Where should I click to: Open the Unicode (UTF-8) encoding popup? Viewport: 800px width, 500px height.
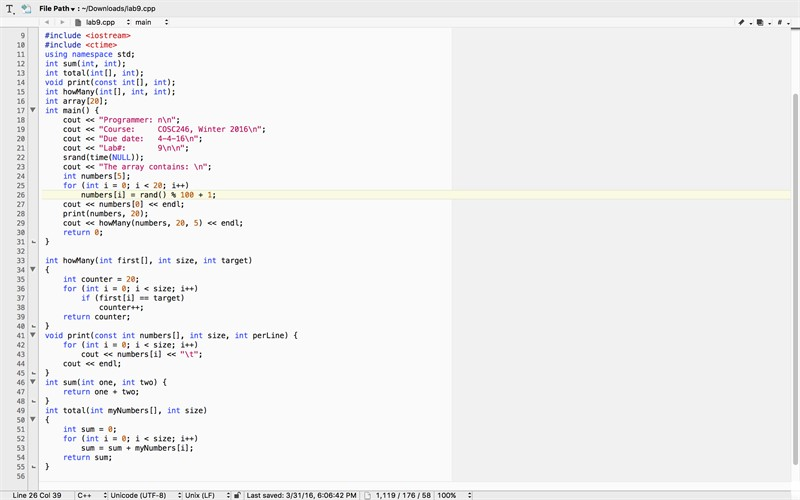pos(145,495)
